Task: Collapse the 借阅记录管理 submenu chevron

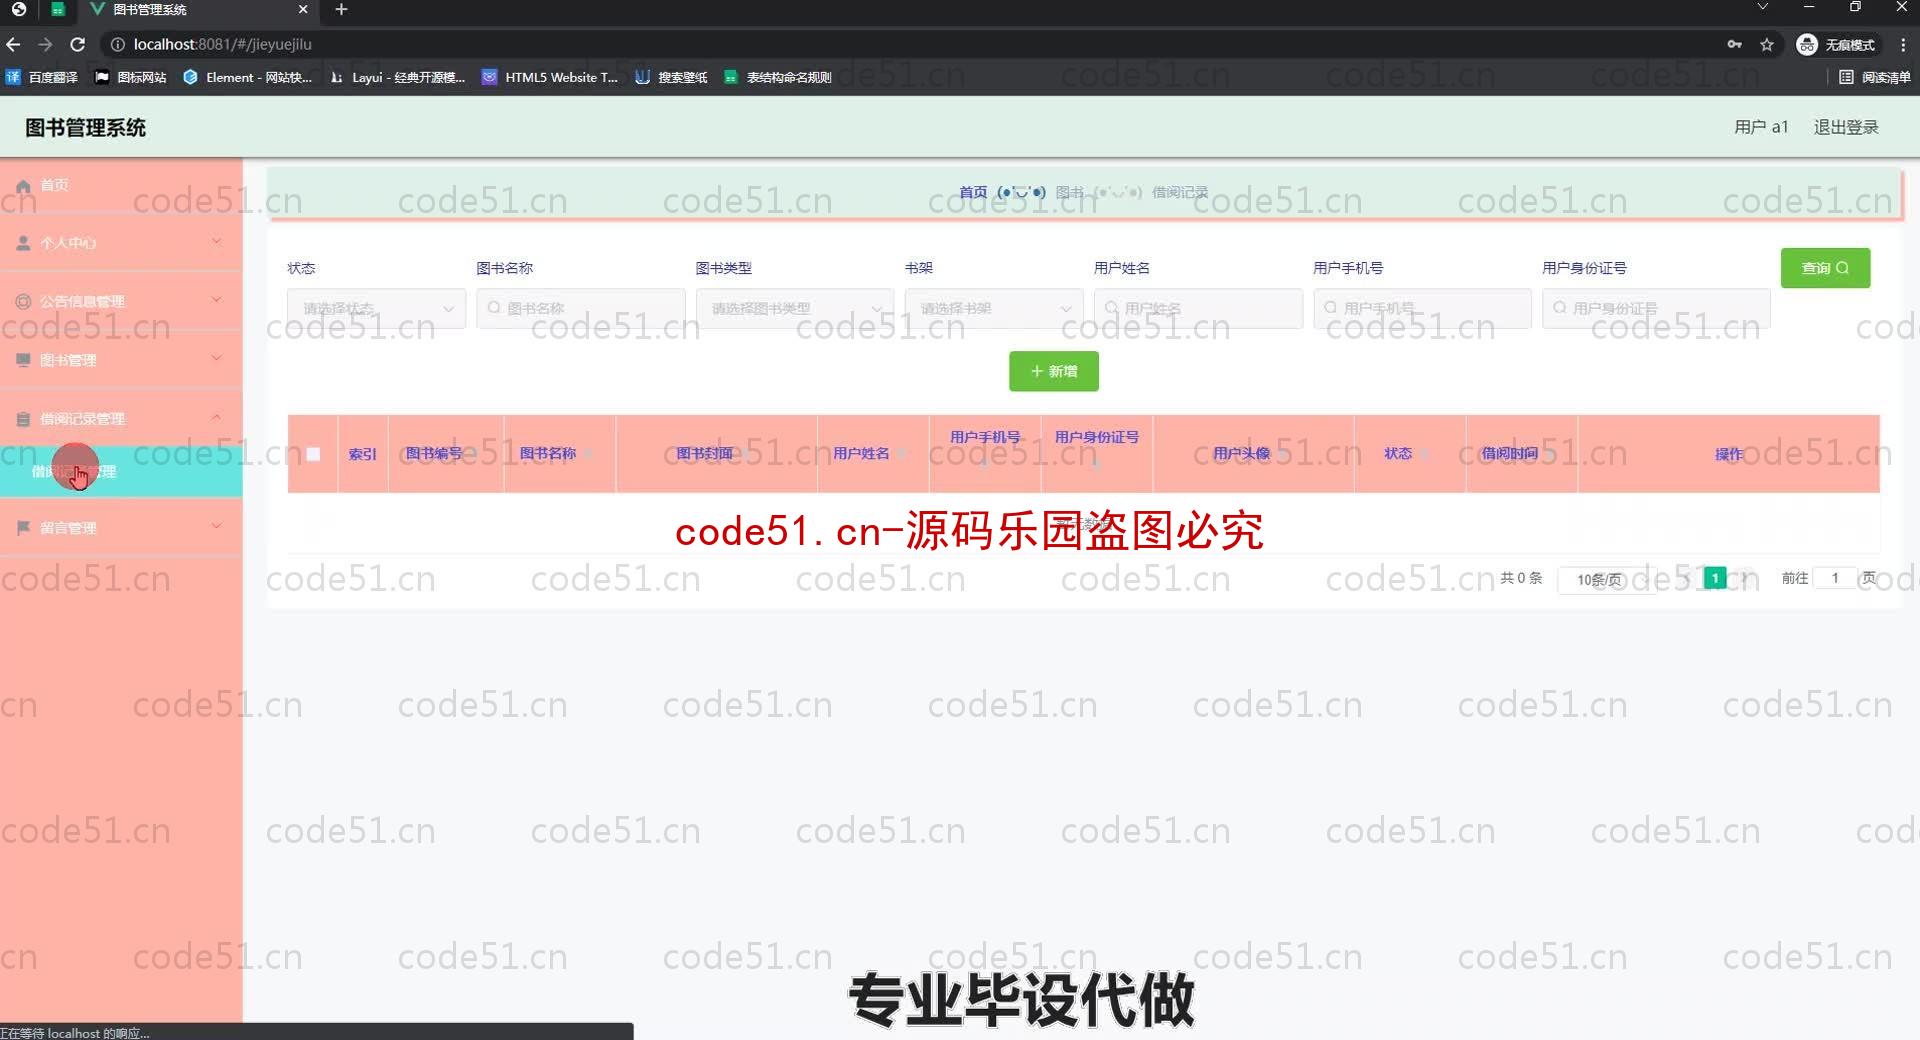Action: tap(216, 417)
